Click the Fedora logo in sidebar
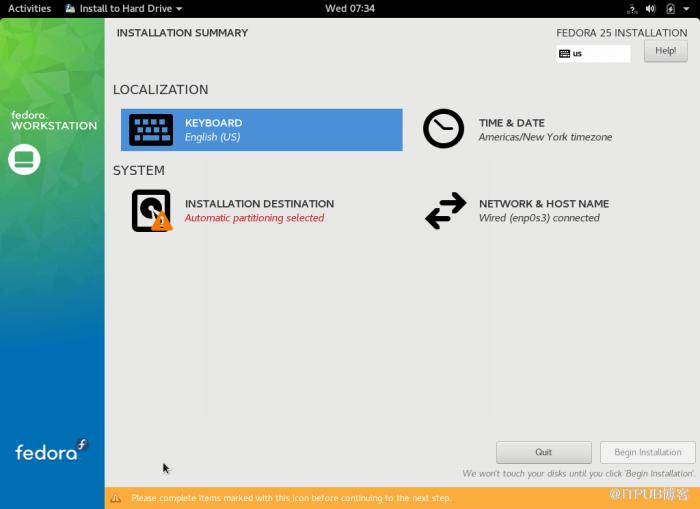 pyautogui.click(x=51, y=450)
